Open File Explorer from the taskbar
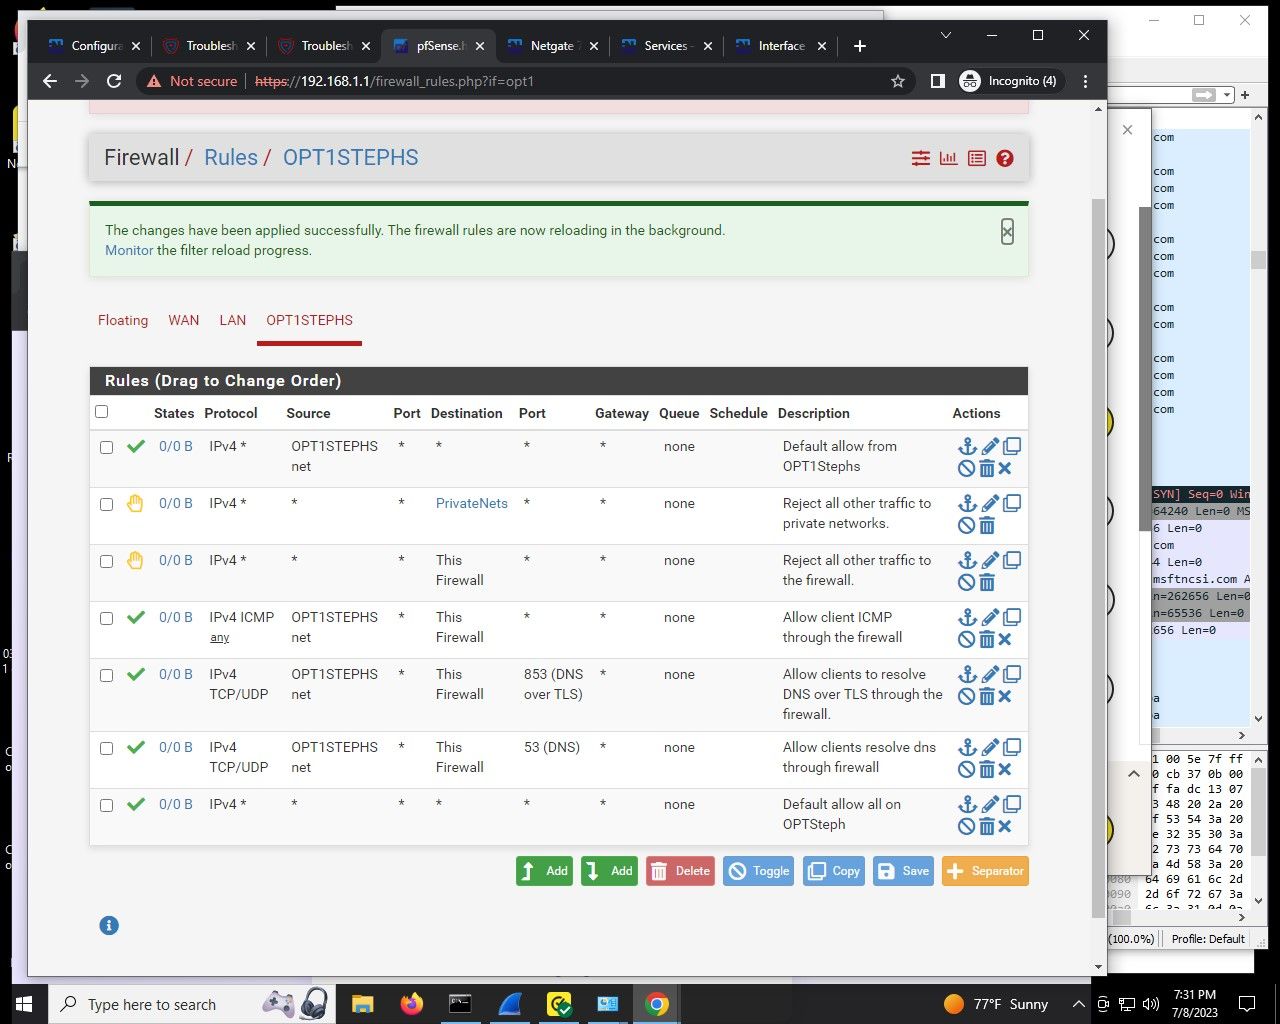The height and width of the screenshot is (1024, 1280). point(362,1004)
